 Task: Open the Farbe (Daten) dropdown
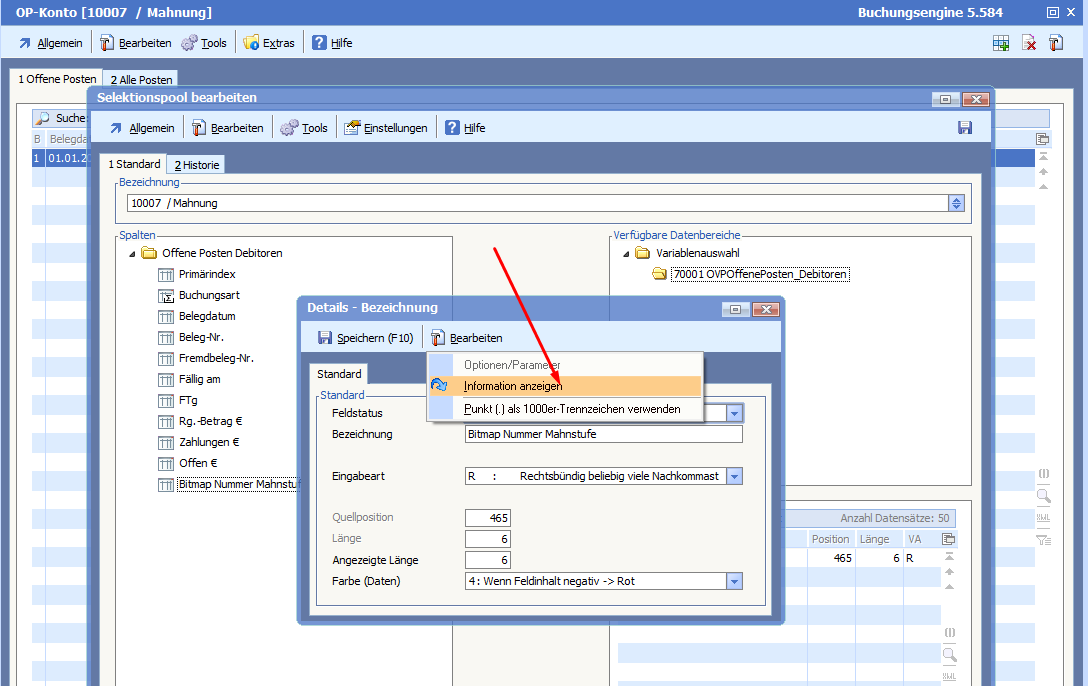point(735,582)
